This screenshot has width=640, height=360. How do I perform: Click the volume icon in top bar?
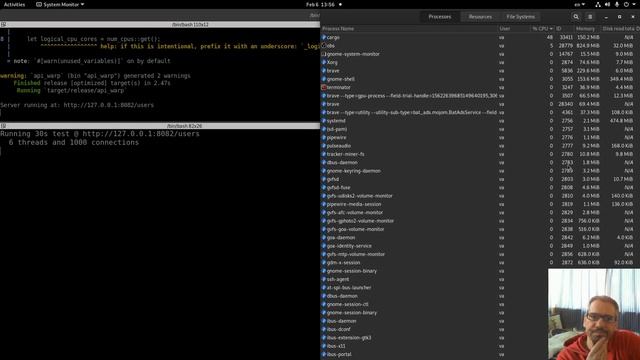pyautogui.click(x=607, y=4)
